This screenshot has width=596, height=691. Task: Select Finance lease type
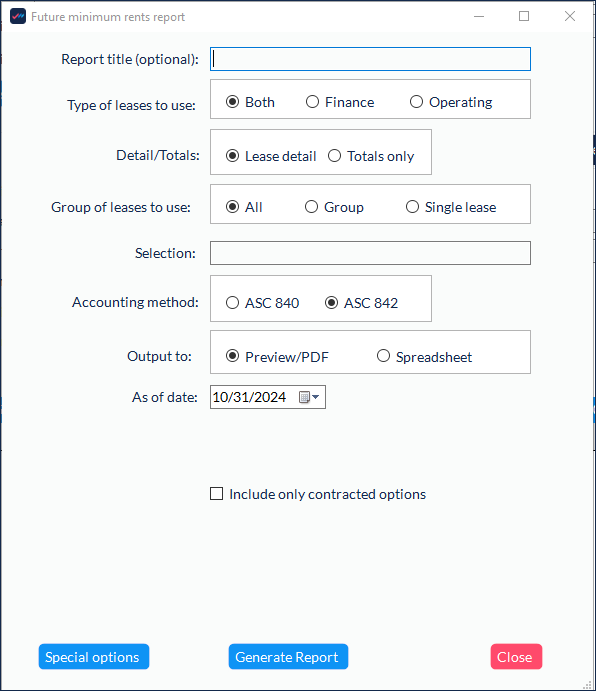coord(340,102)
